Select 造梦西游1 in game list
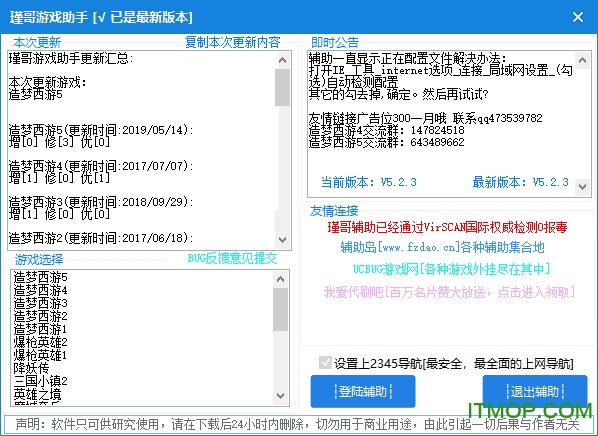This screenshot has width=598, height=436. 40,329
